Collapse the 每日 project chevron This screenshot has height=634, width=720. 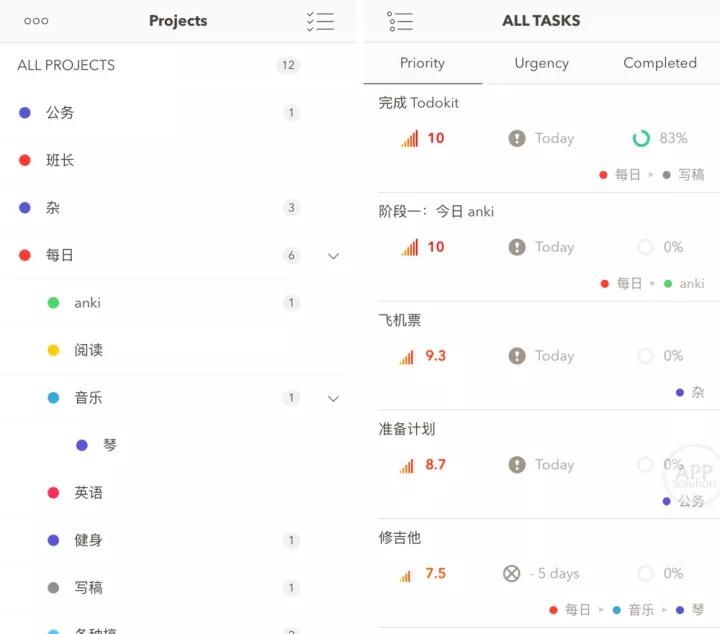333,256
